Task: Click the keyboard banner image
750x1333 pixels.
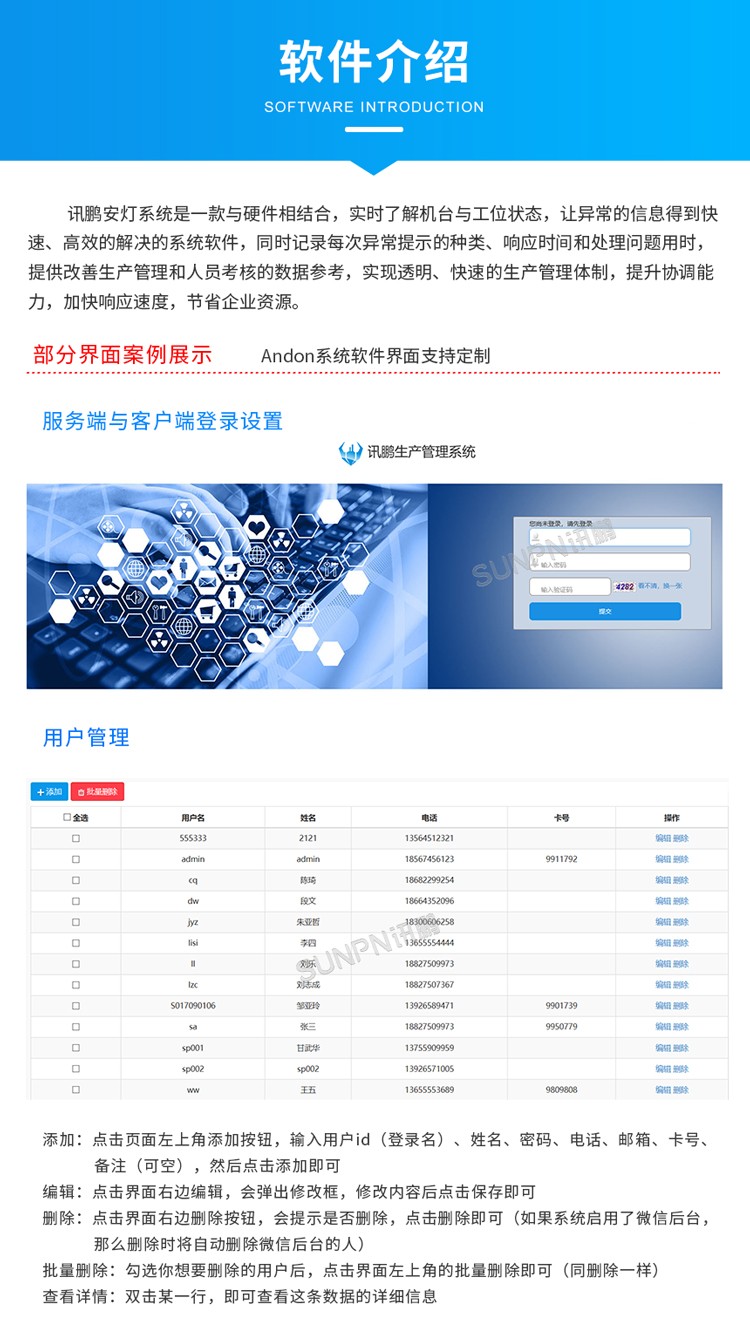Action: pyautogui.click(x=227, y=586)
